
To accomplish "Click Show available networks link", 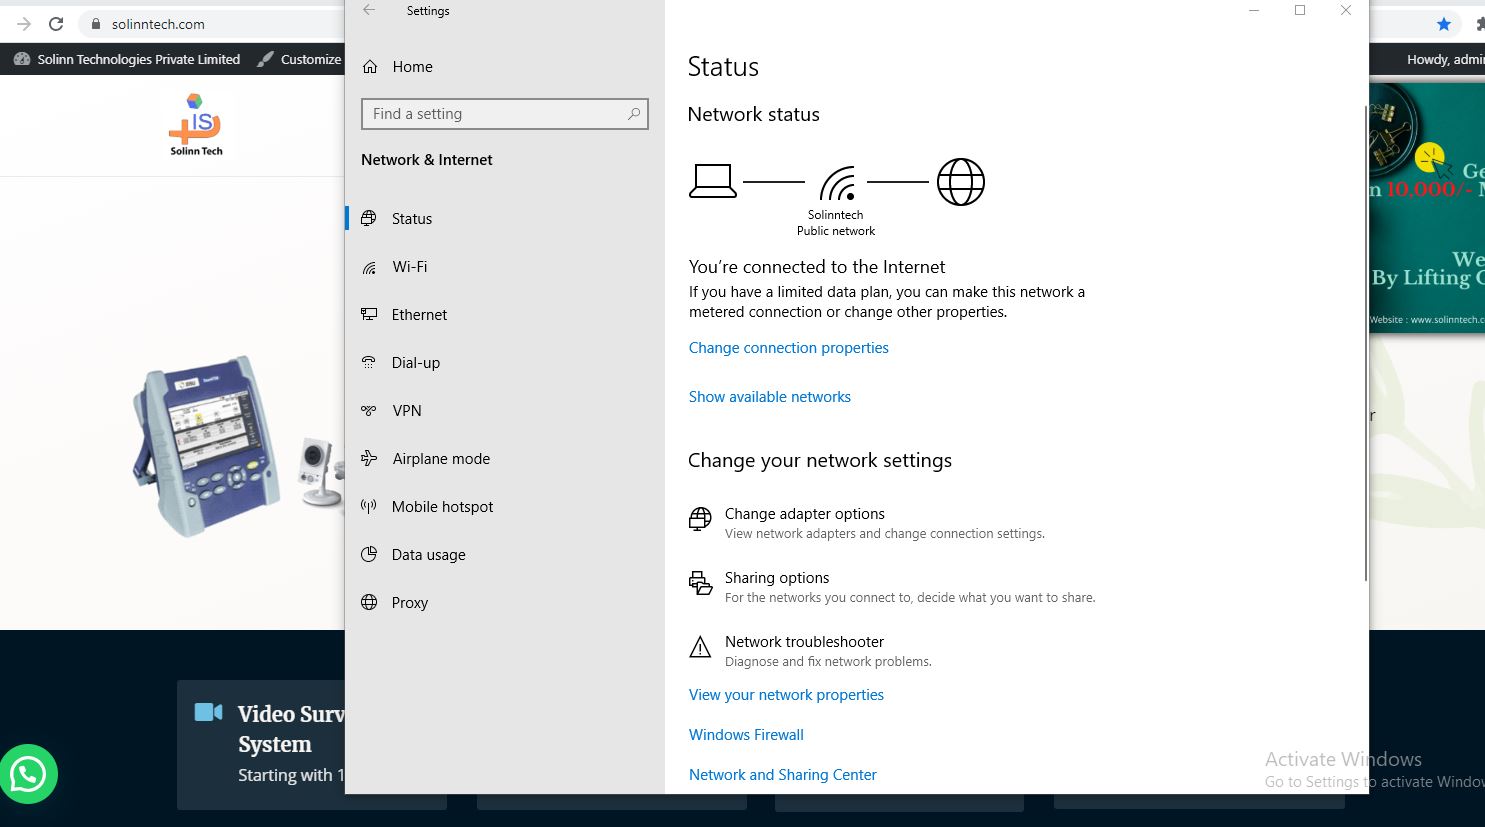I will coord(769,397).
